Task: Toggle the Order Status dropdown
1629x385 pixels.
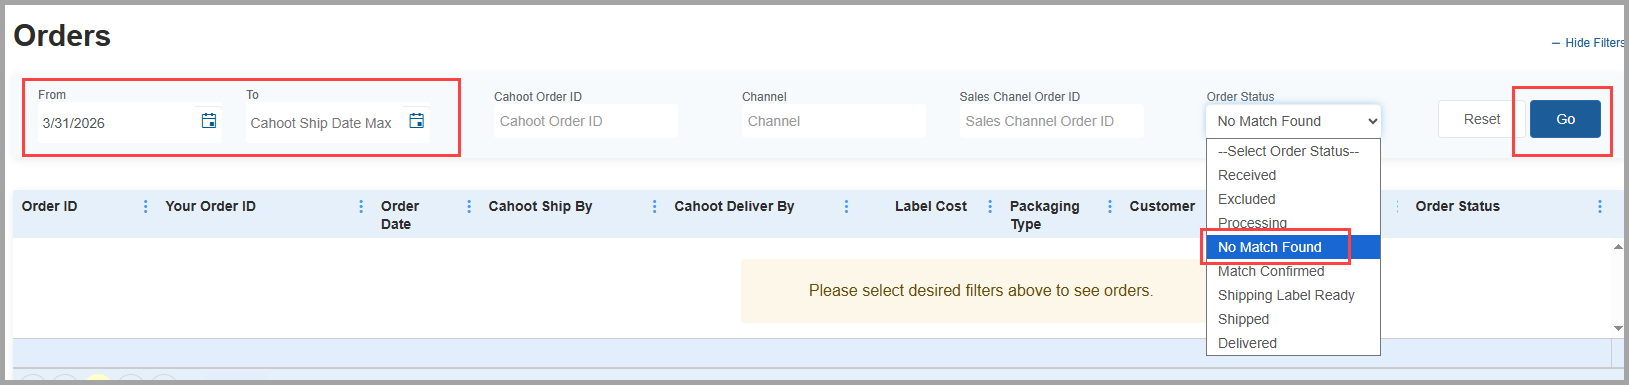Action: point(1294,121)
